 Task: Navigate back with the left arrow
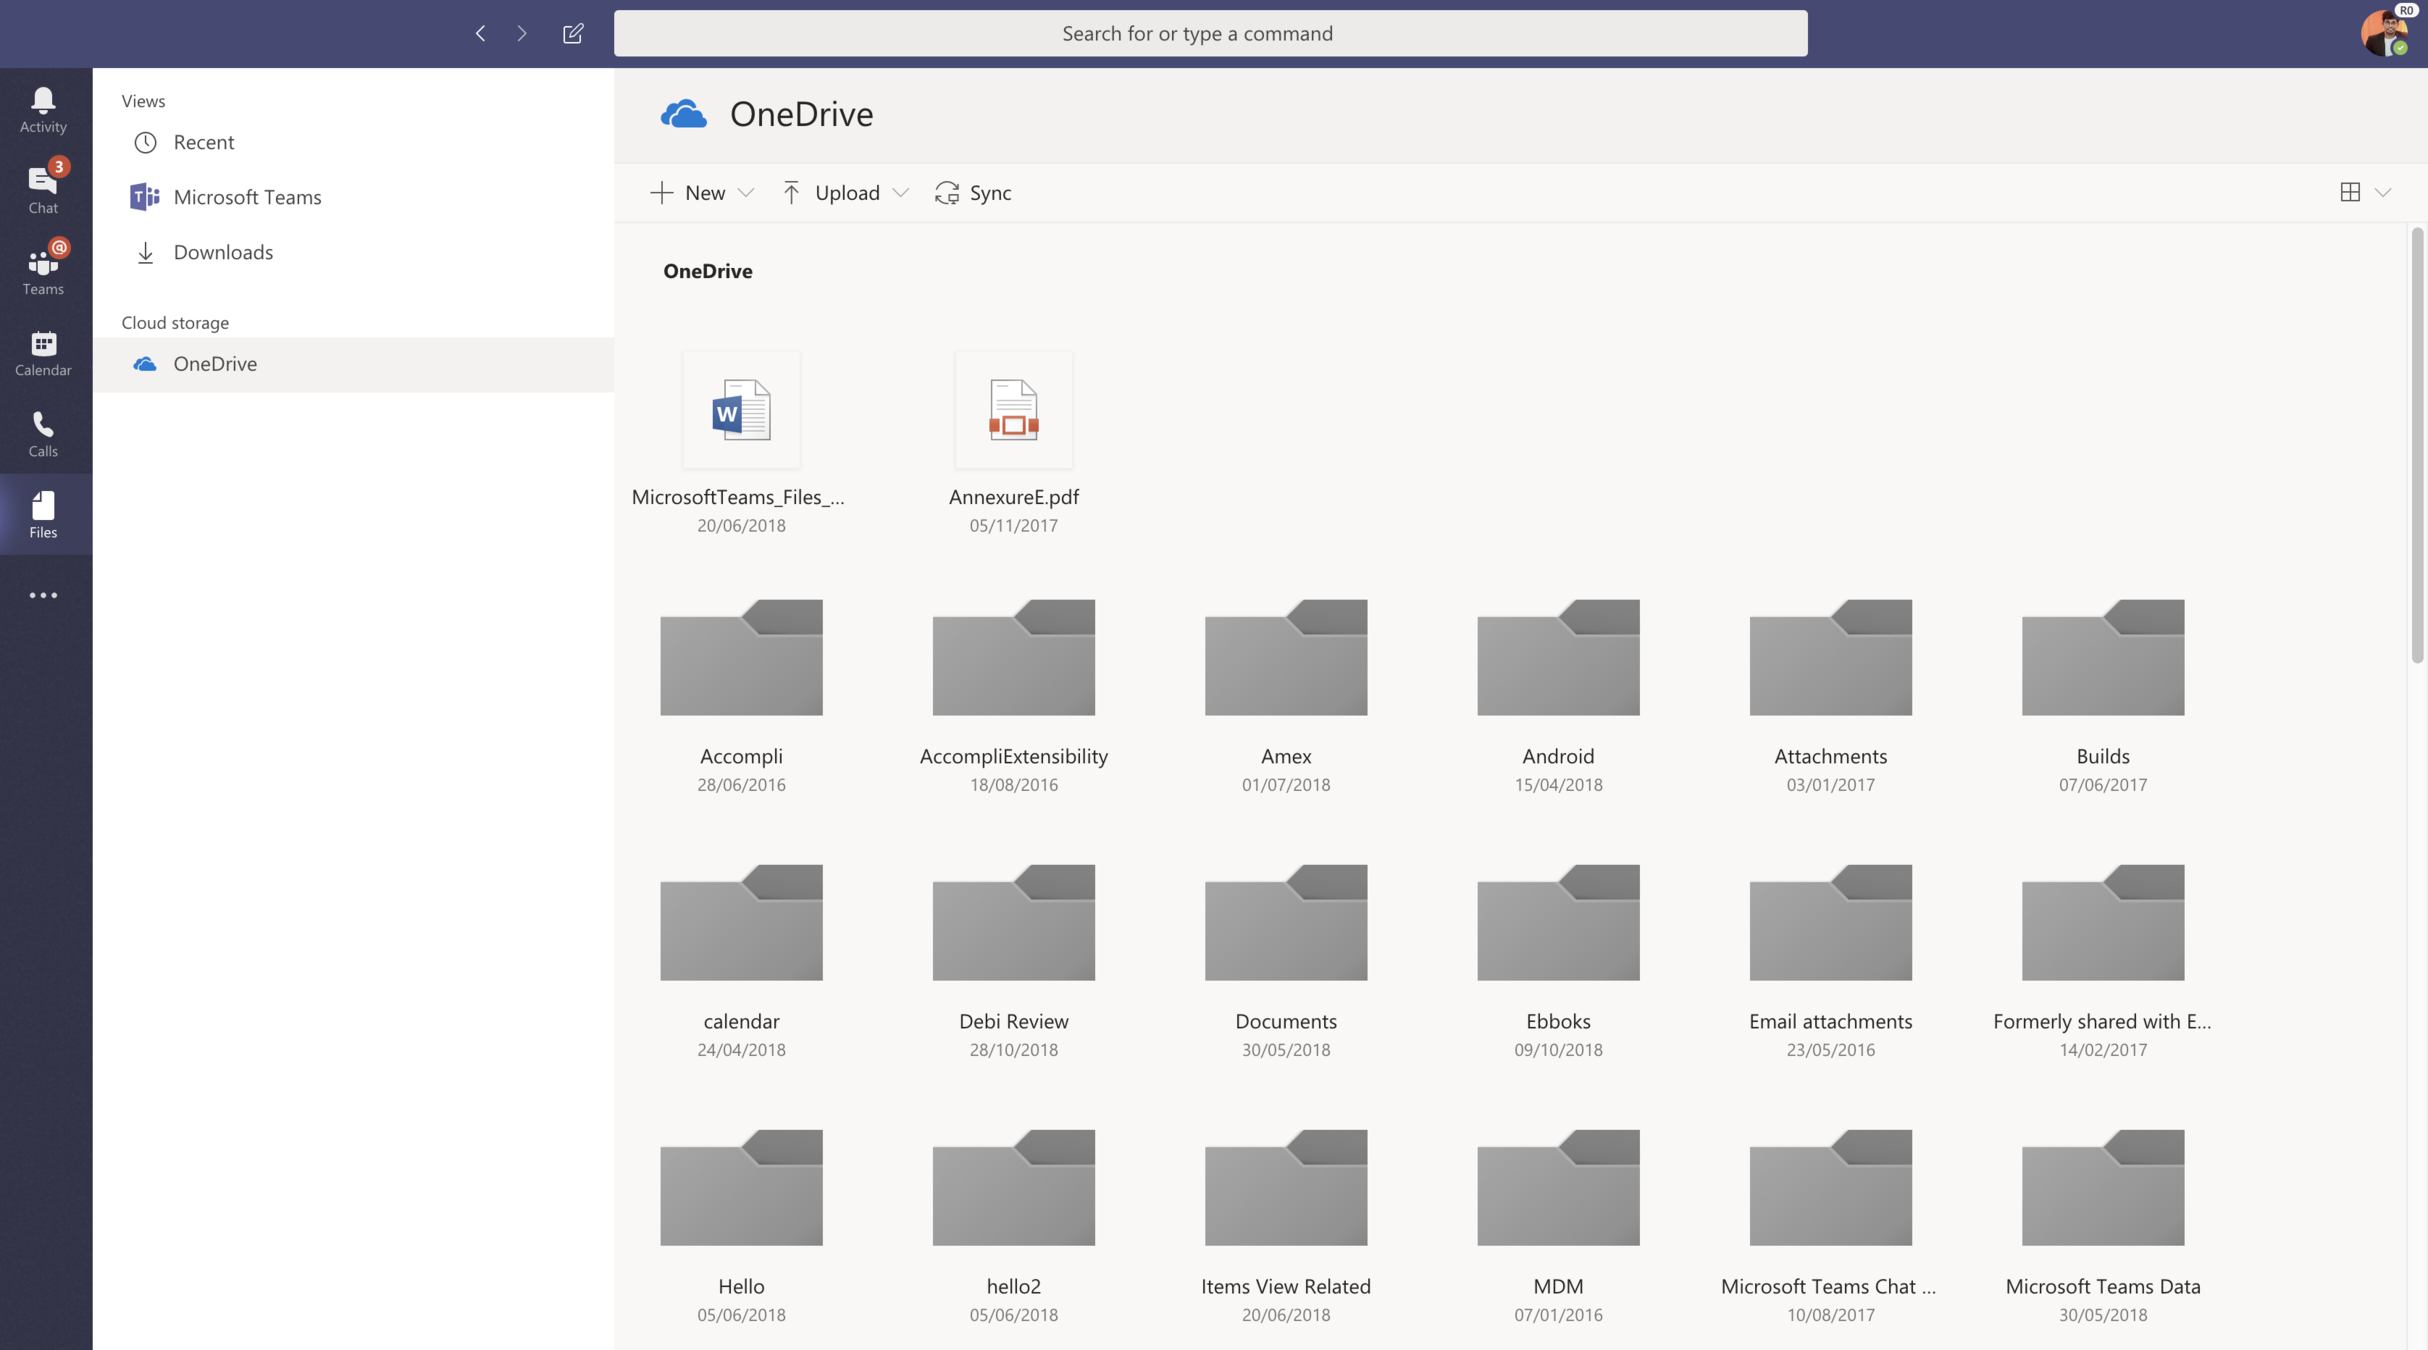tap(480, 33)
